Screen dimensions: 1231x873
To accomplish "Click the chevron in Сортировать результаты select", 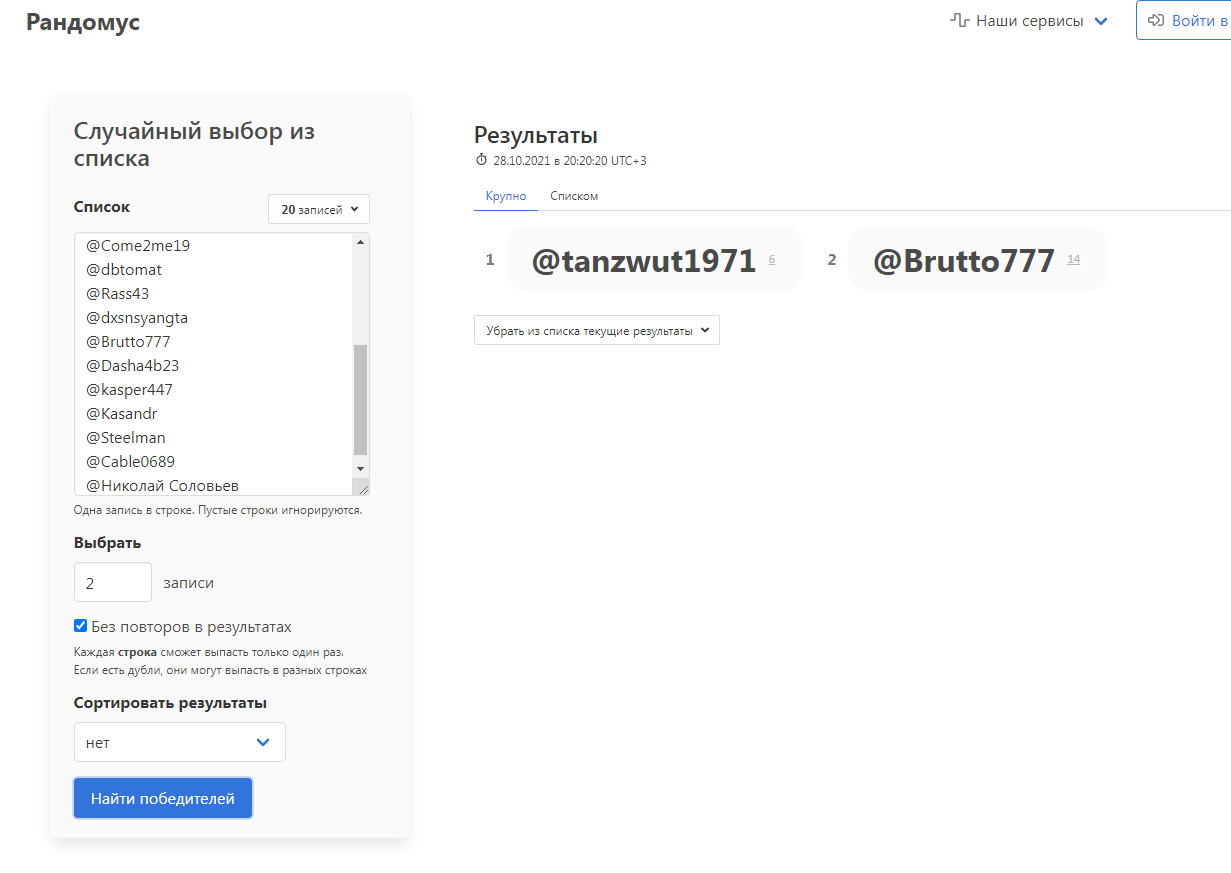I will click(263, 742).
